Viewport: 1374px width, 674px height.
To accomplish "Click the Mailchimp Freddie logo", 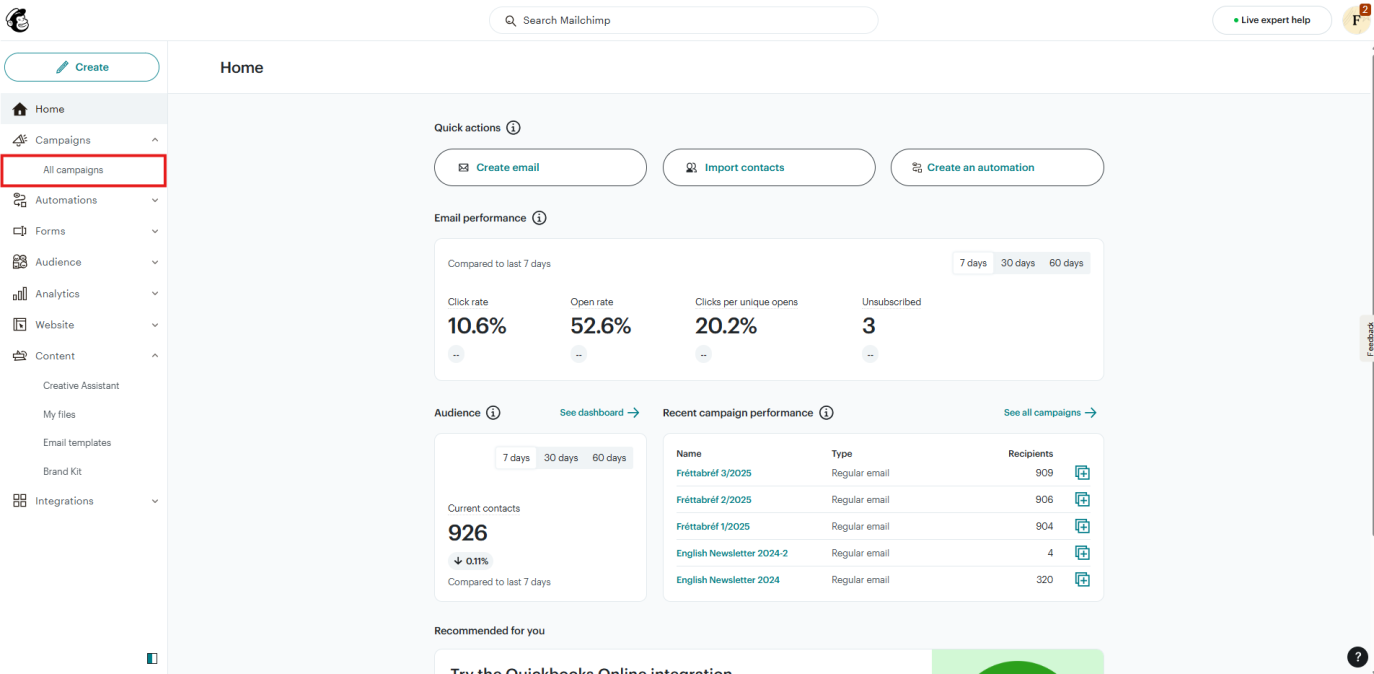I will 18,20.
